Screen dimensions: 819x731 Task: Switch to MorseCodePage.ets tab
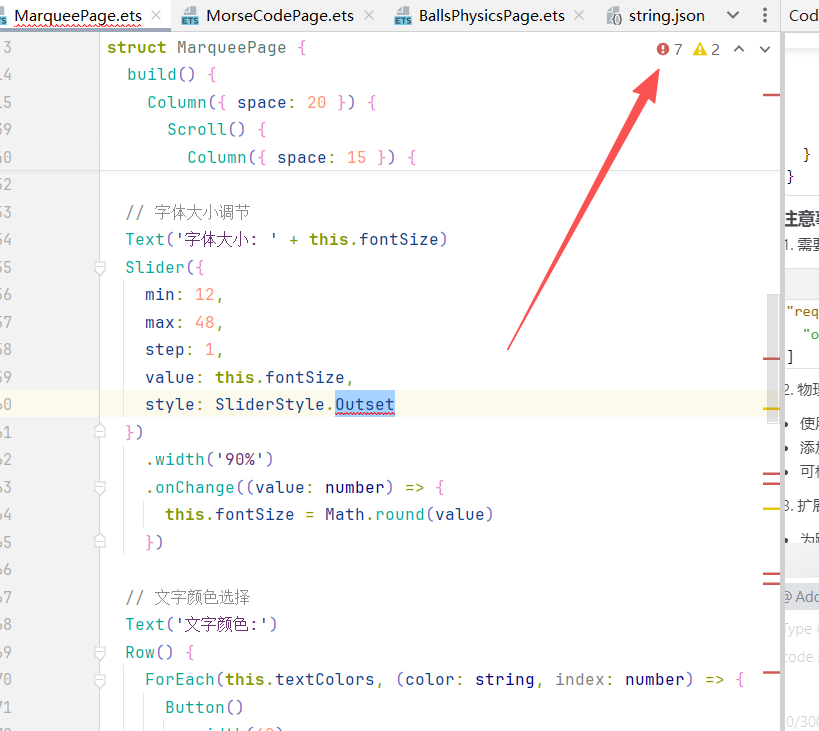(x=279, y=16)
